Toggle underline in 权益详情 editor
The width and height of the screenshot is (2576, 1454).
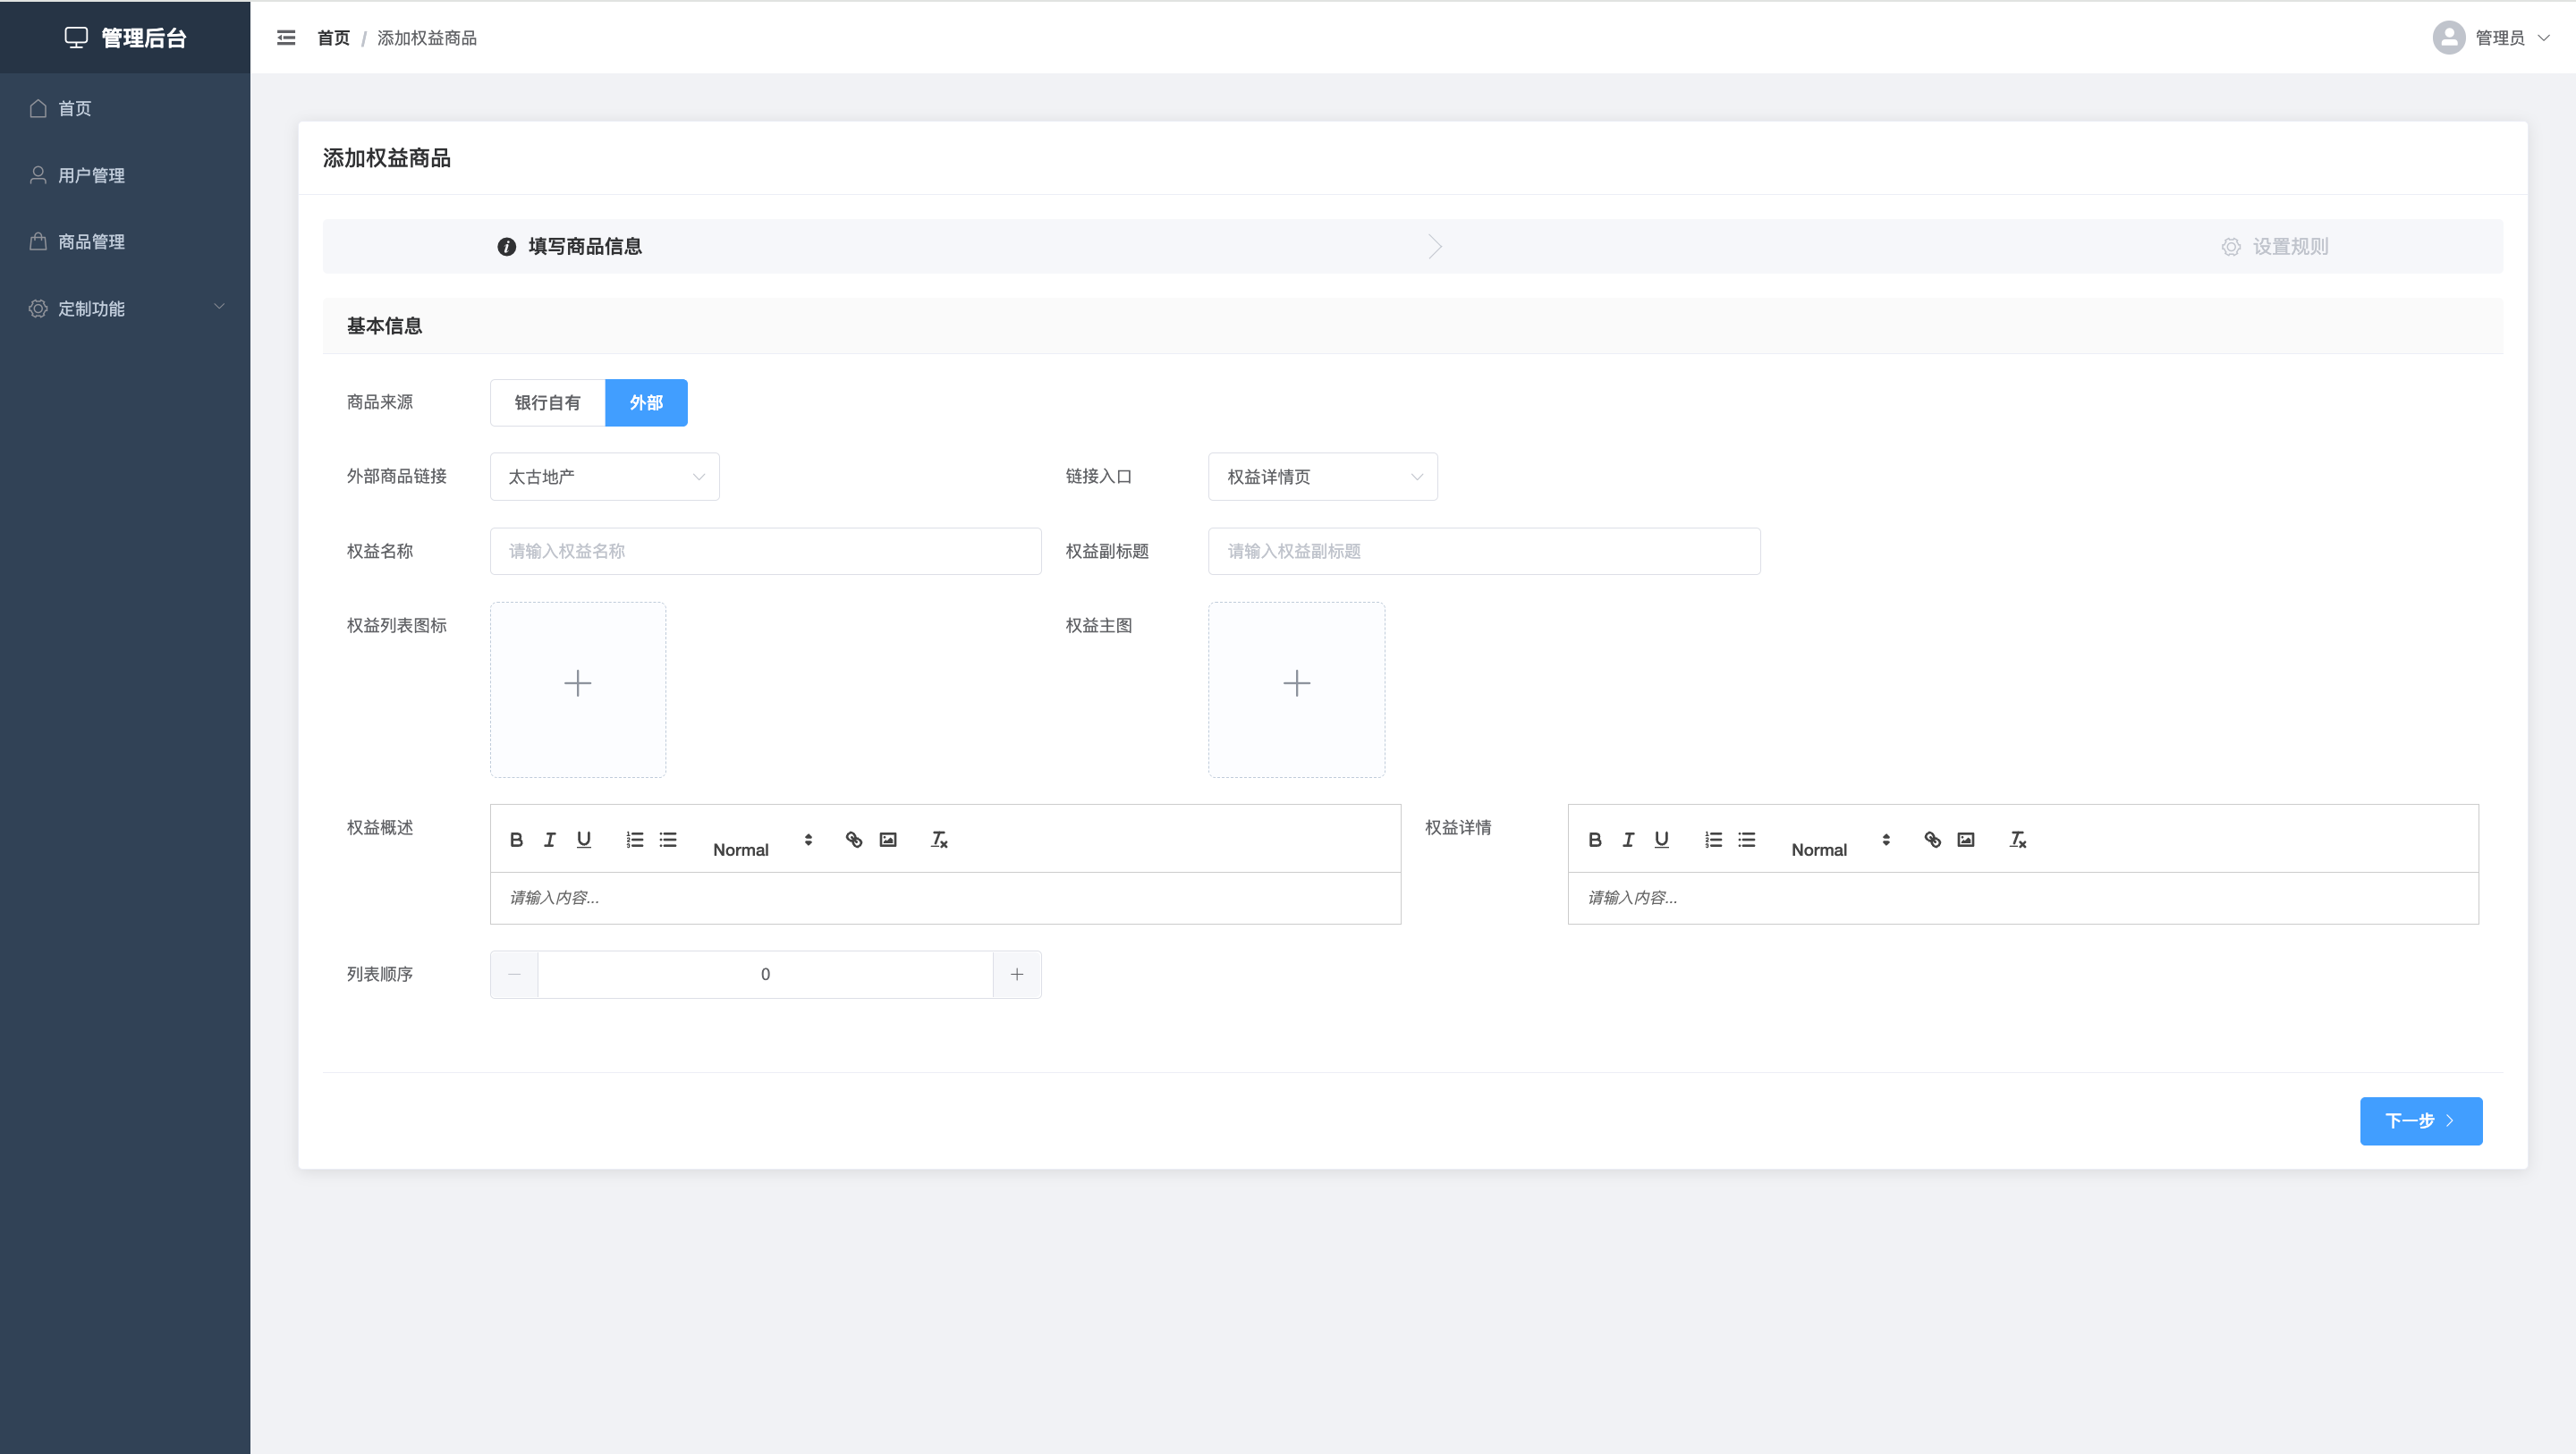[1662, 839]
